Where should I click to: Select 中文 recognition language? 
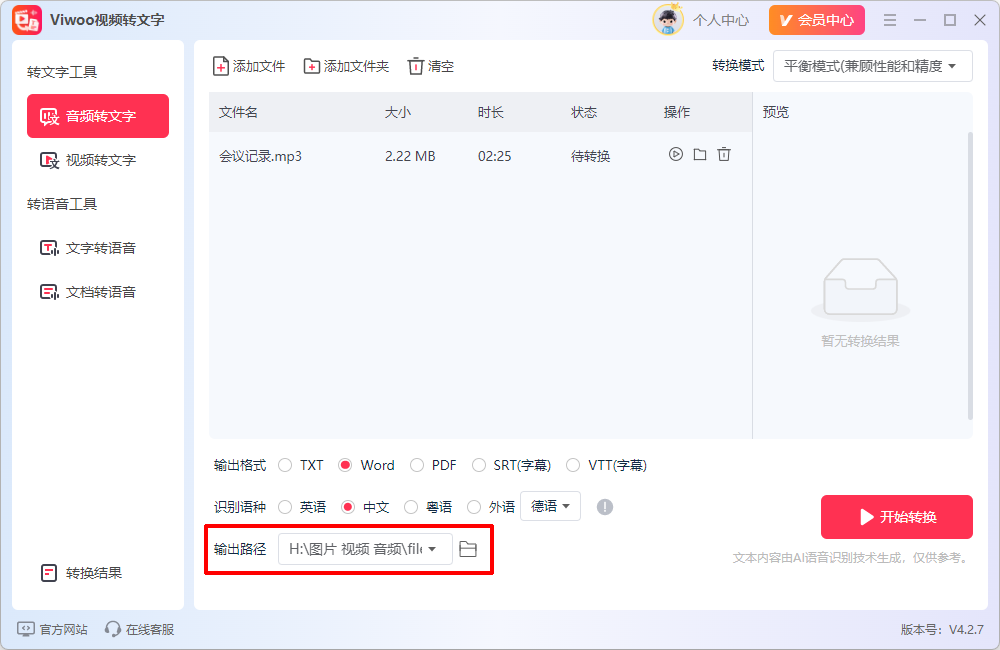tap(365, 507)
